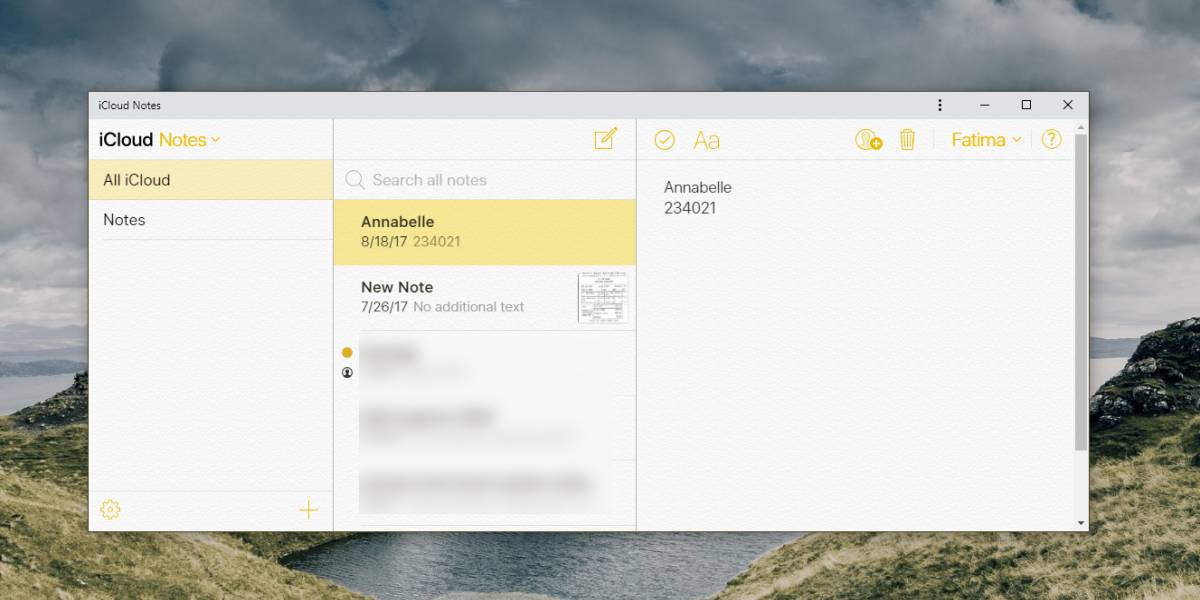This screenshot has height=600, width=1200.
Task: Click the vertical scrollbar in note editor
Action: coord(1081,290)
